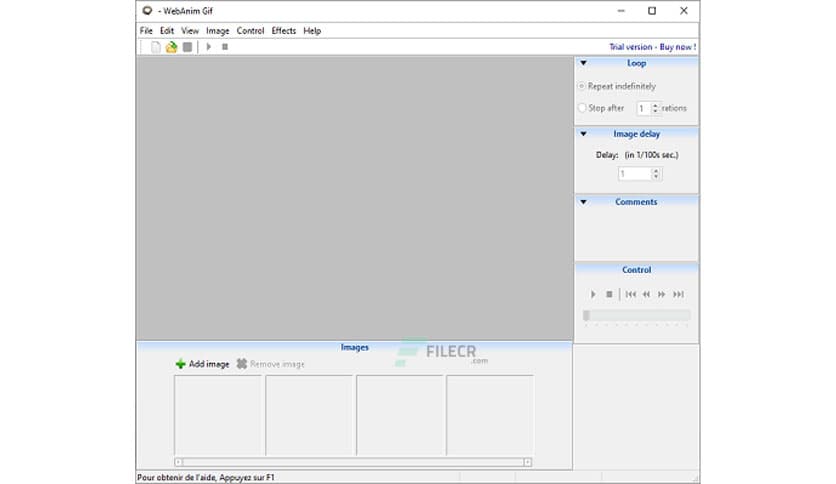The height and width of the screenshot is (484, 836).
Task: Click the '(in 1/100s sec.)' label
Action: tap(652, 155)
